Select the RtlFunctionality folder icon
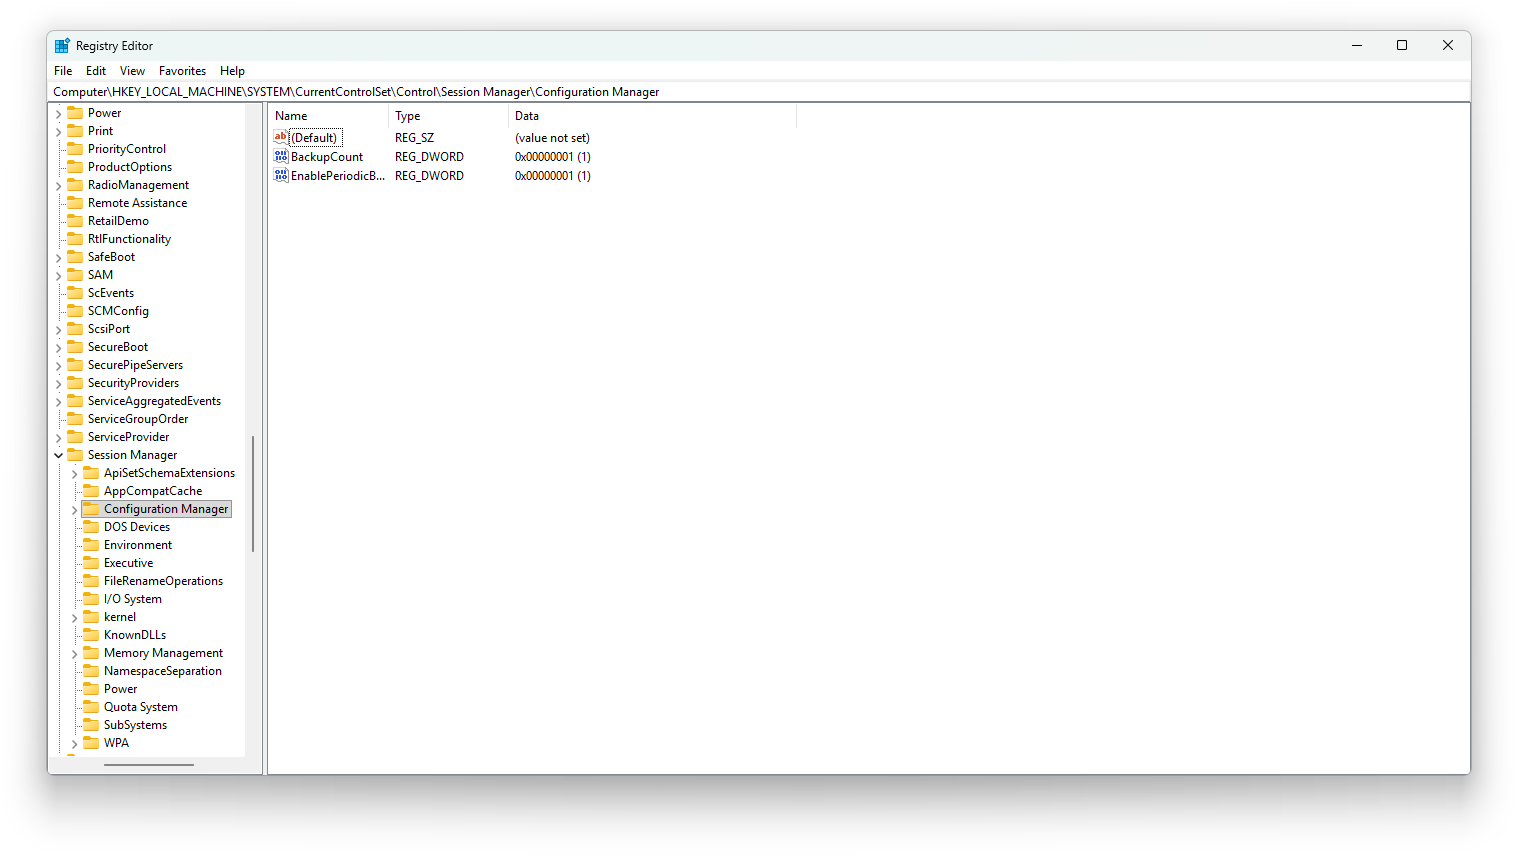 [75, 238]
